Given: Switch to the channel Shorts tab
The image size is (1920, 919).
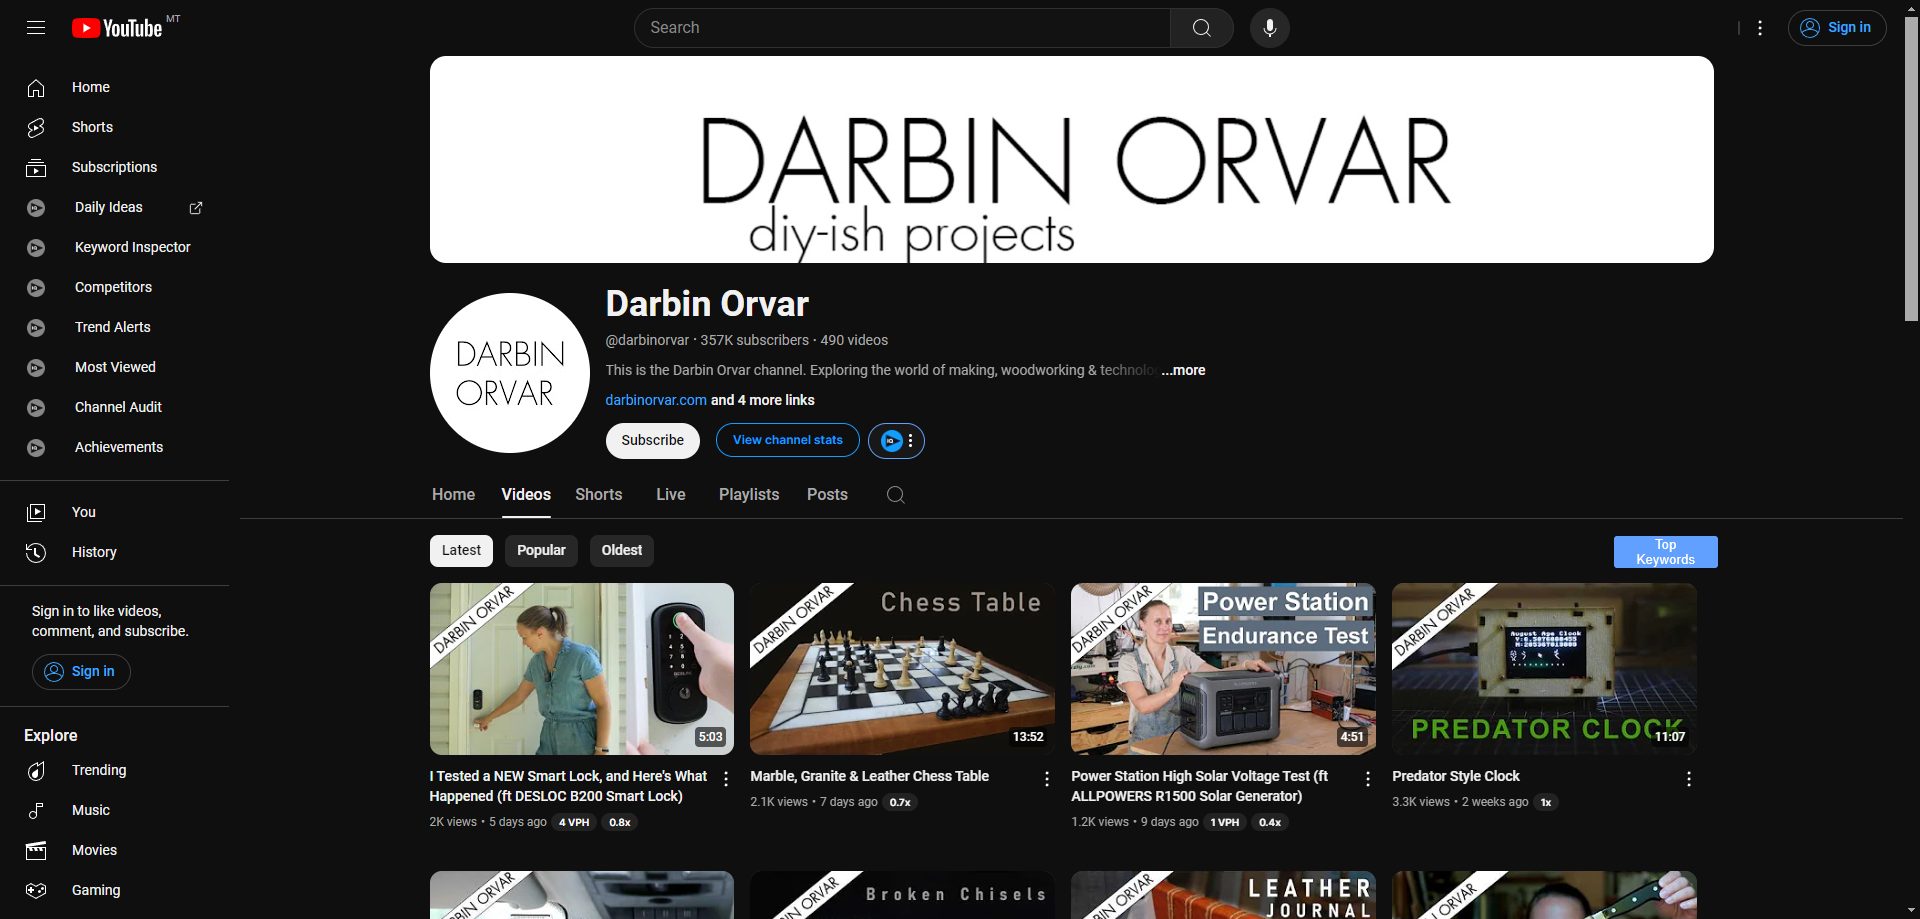Looking at the screenshot, I should 599,495.
